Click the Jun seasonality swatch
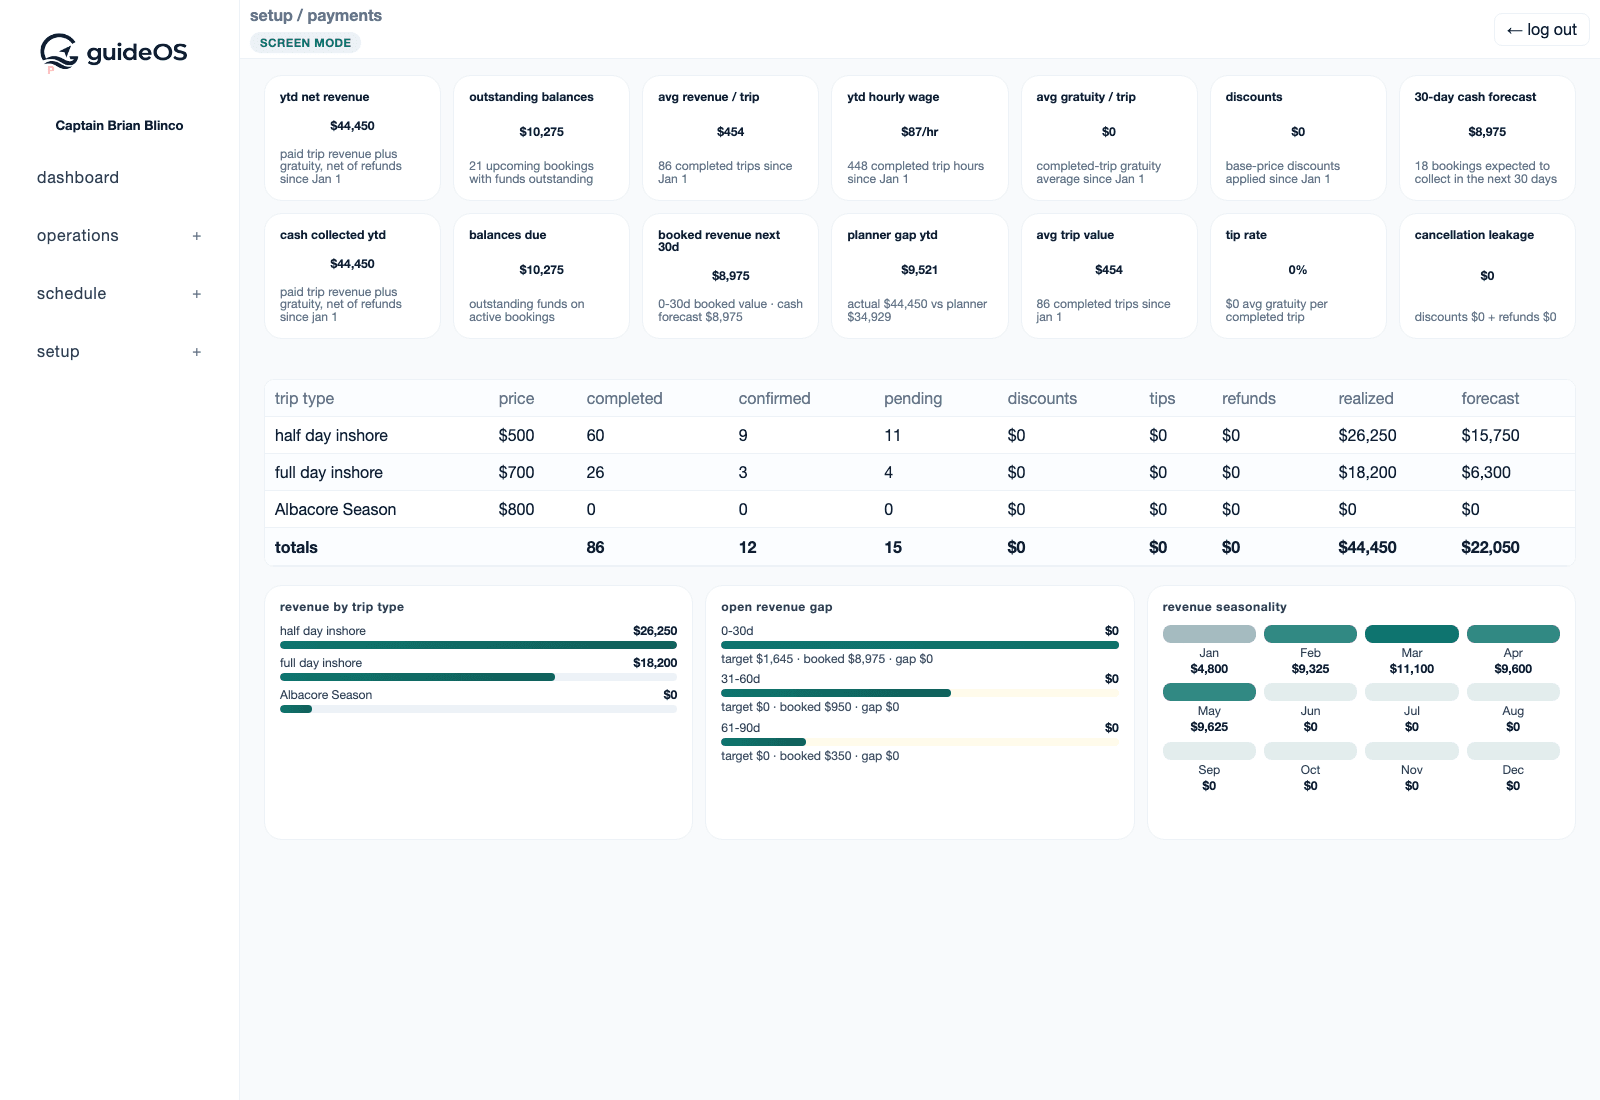Screen dimensions: 1600x1100 point(1310,692)
